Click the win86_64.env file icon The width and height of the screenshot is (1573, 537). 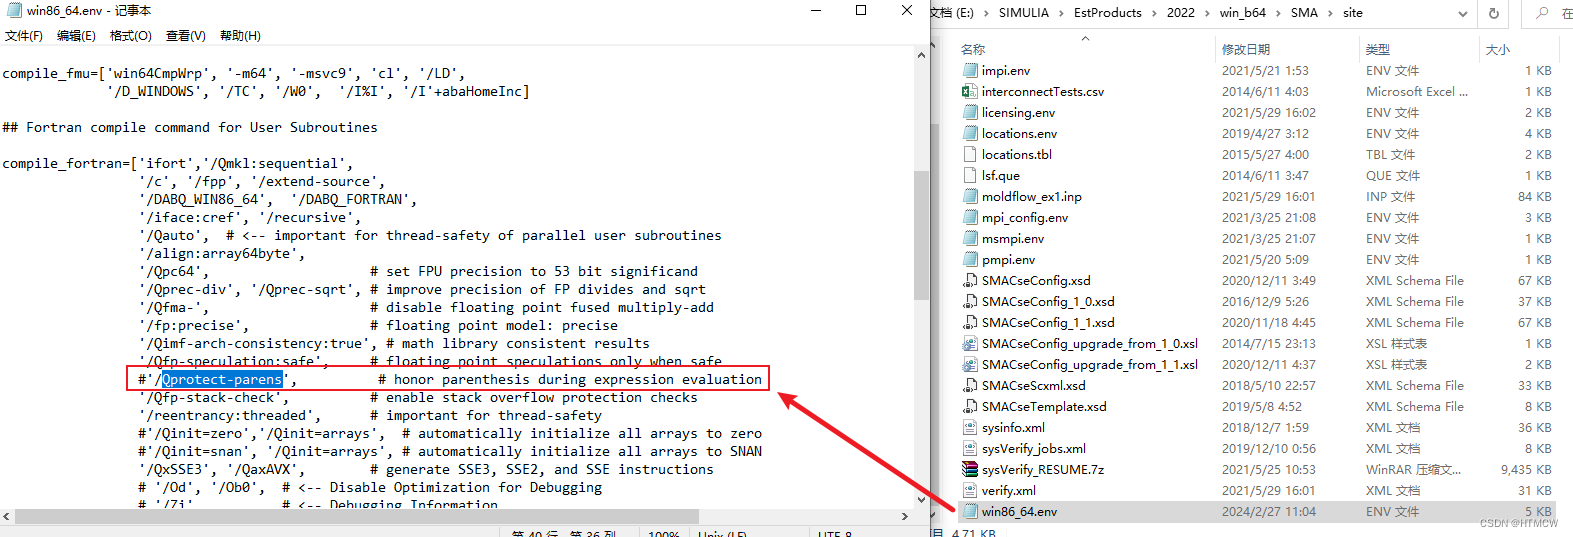[x=969, y=511]
